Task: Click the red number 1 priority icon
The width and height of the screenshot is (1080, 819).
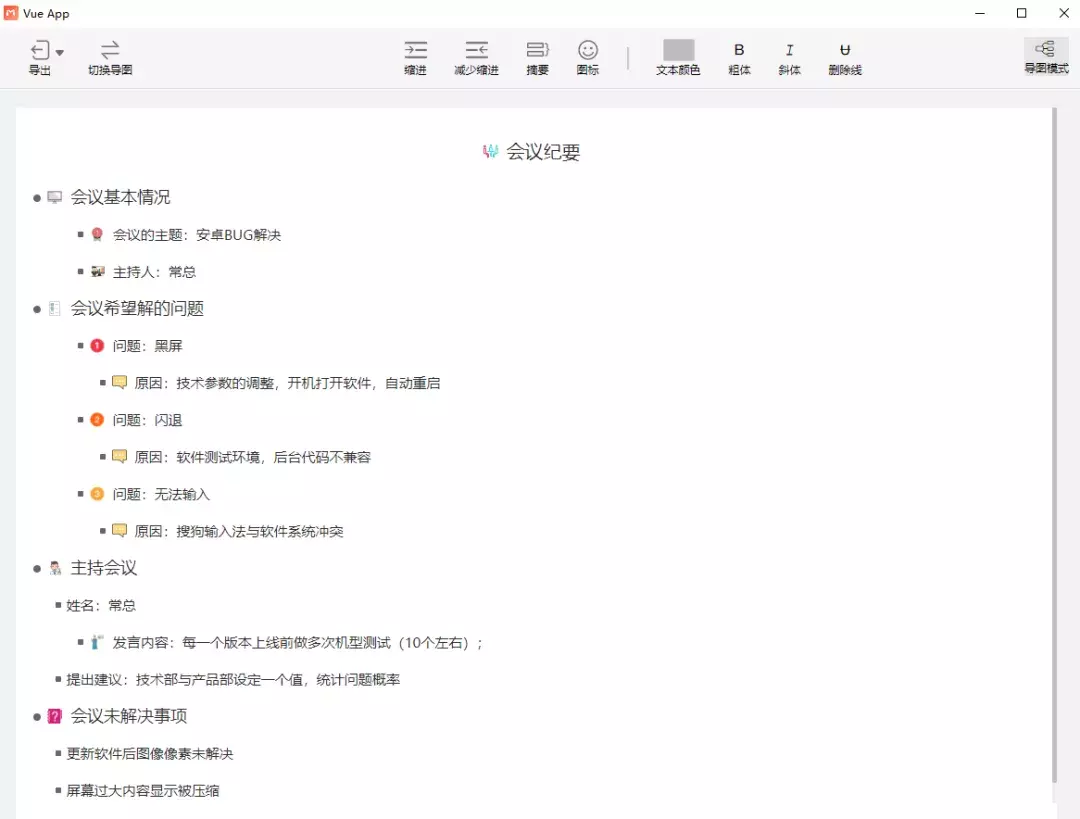Action: point(97,346)
